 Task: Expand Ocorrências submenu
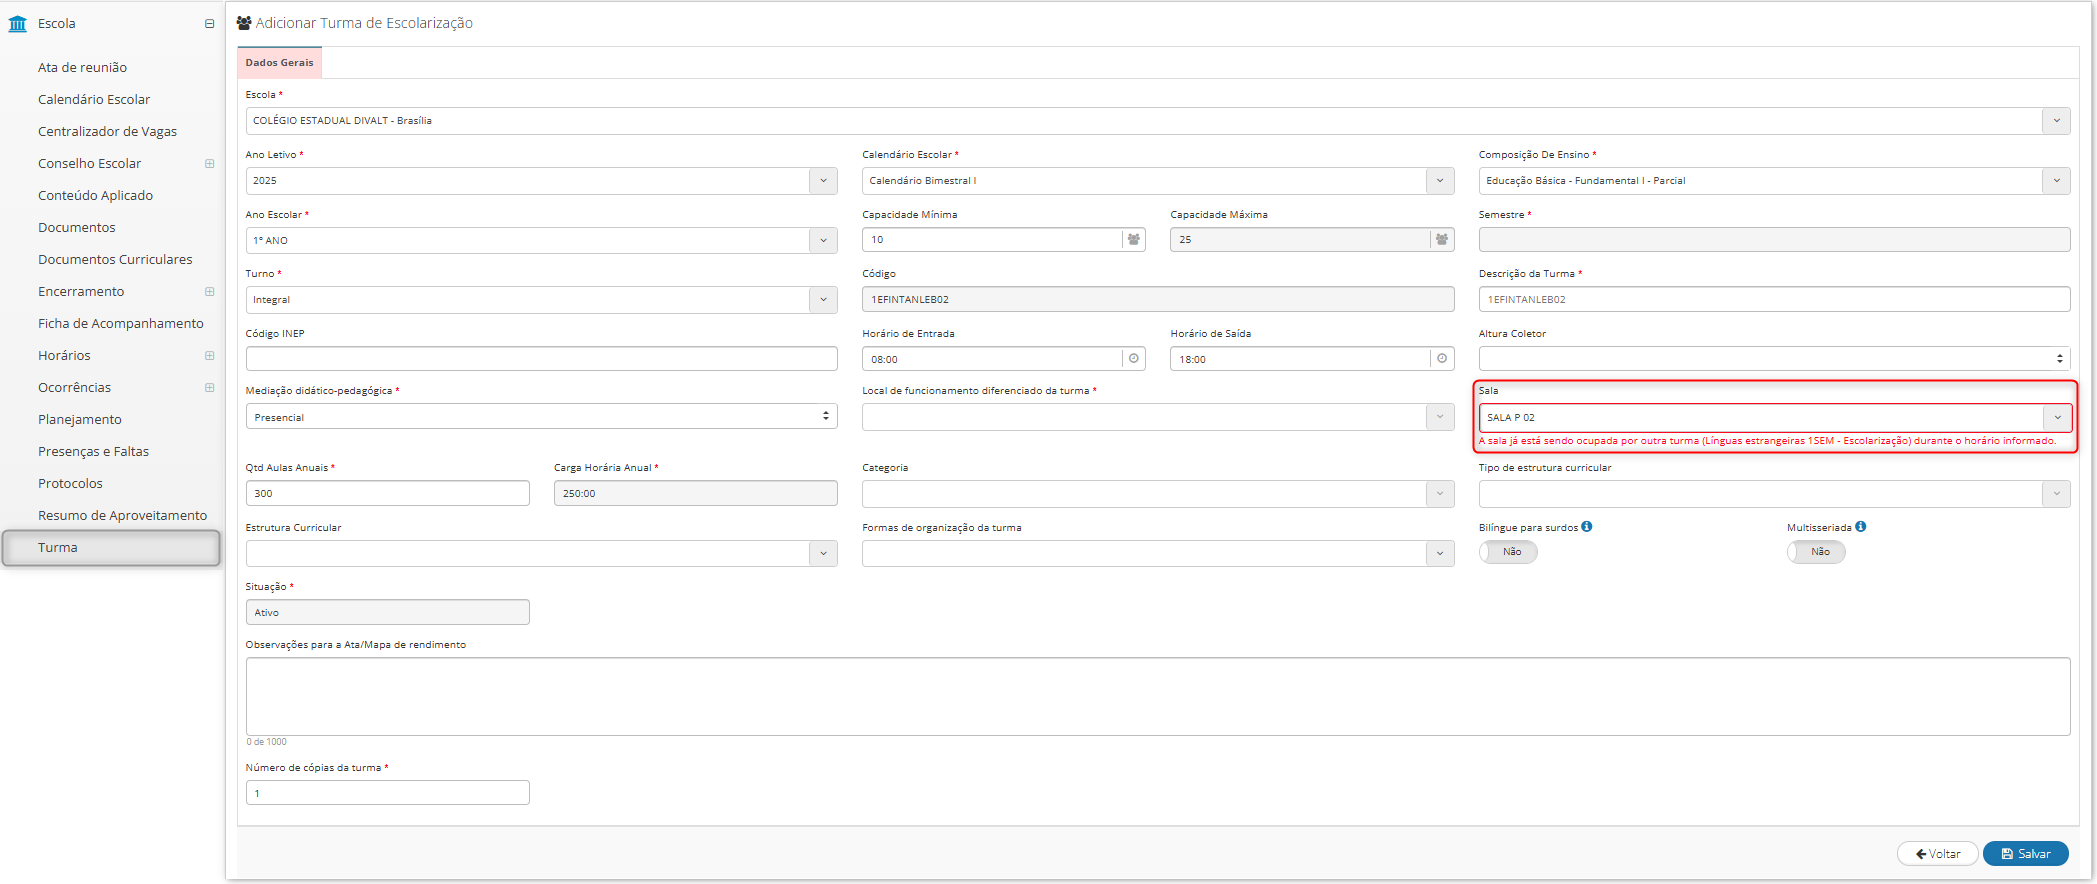click(x=209, y=387)
